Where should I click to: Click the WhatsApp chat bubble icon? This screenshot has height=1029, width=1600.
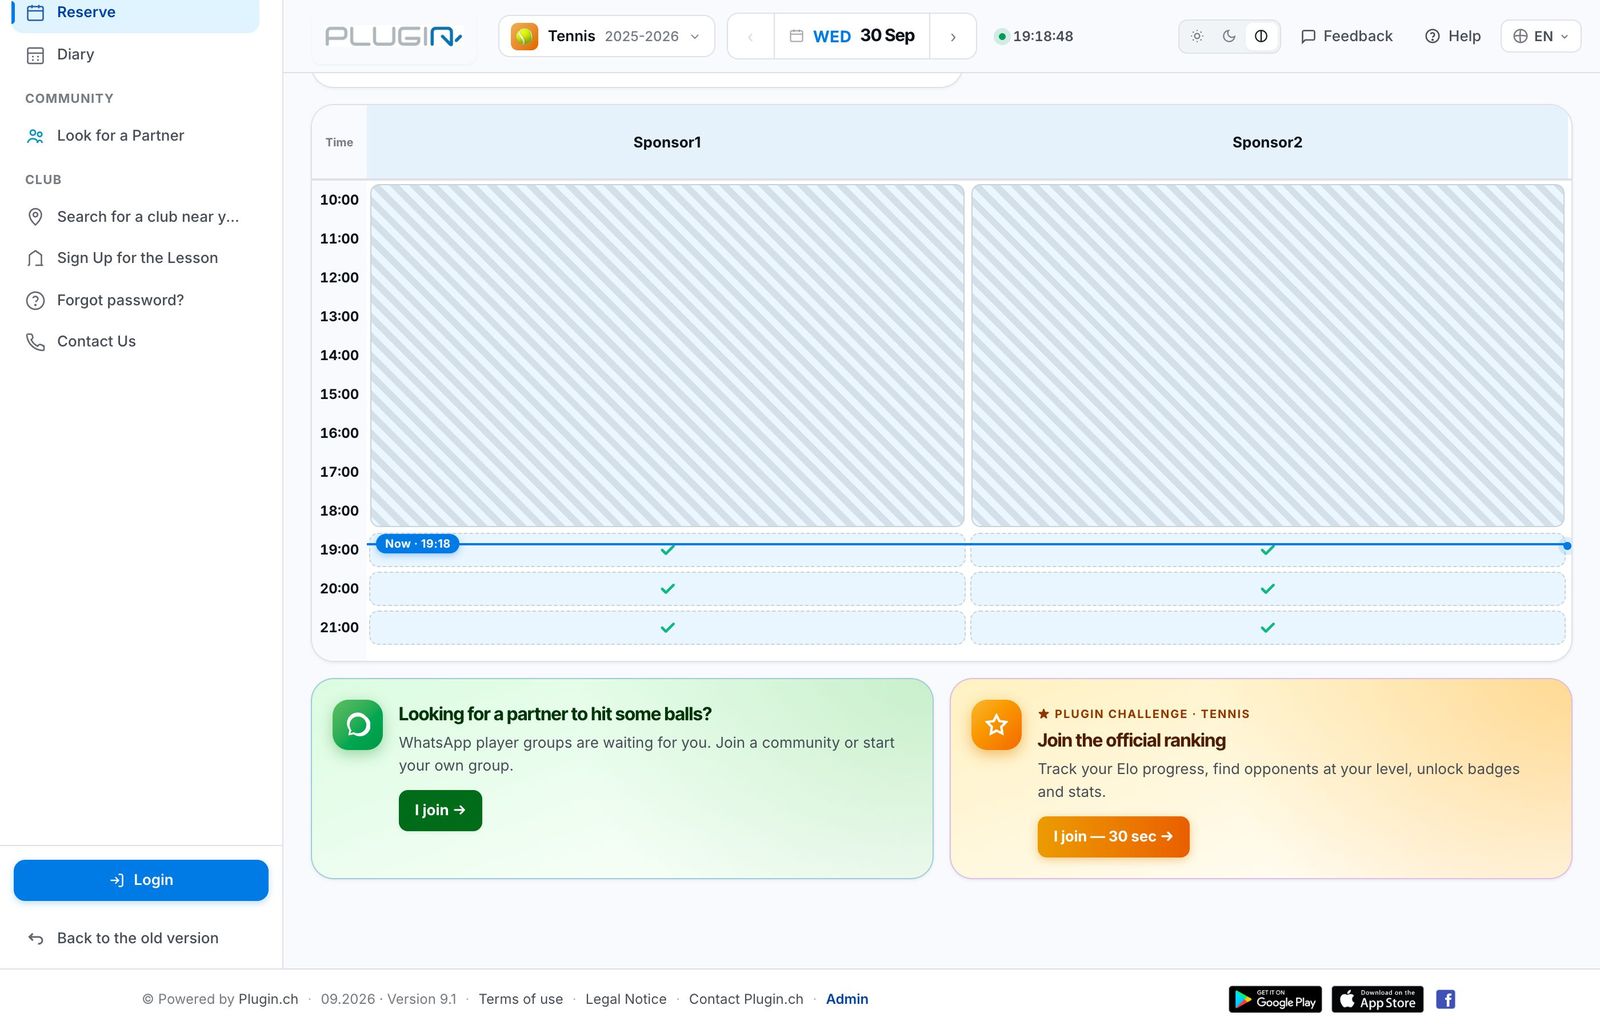click(358, 725)
